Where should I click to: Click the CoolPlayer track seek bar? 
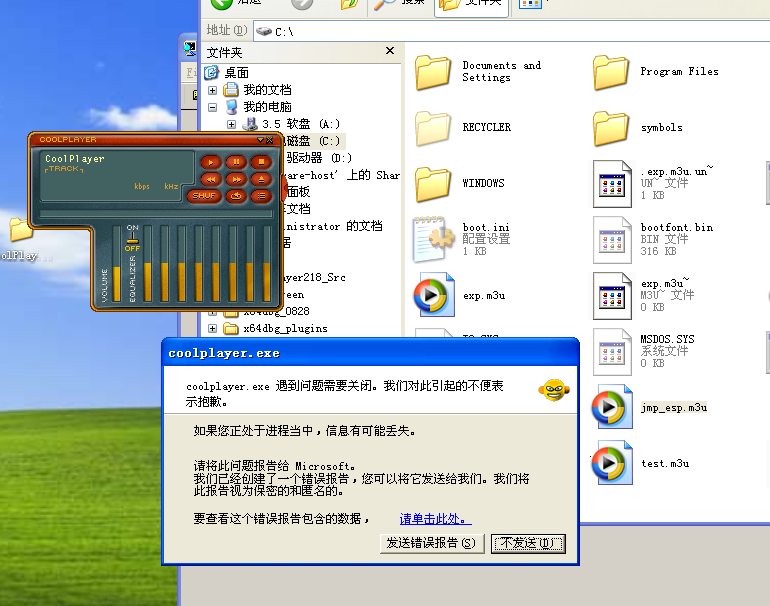(156, 214)
